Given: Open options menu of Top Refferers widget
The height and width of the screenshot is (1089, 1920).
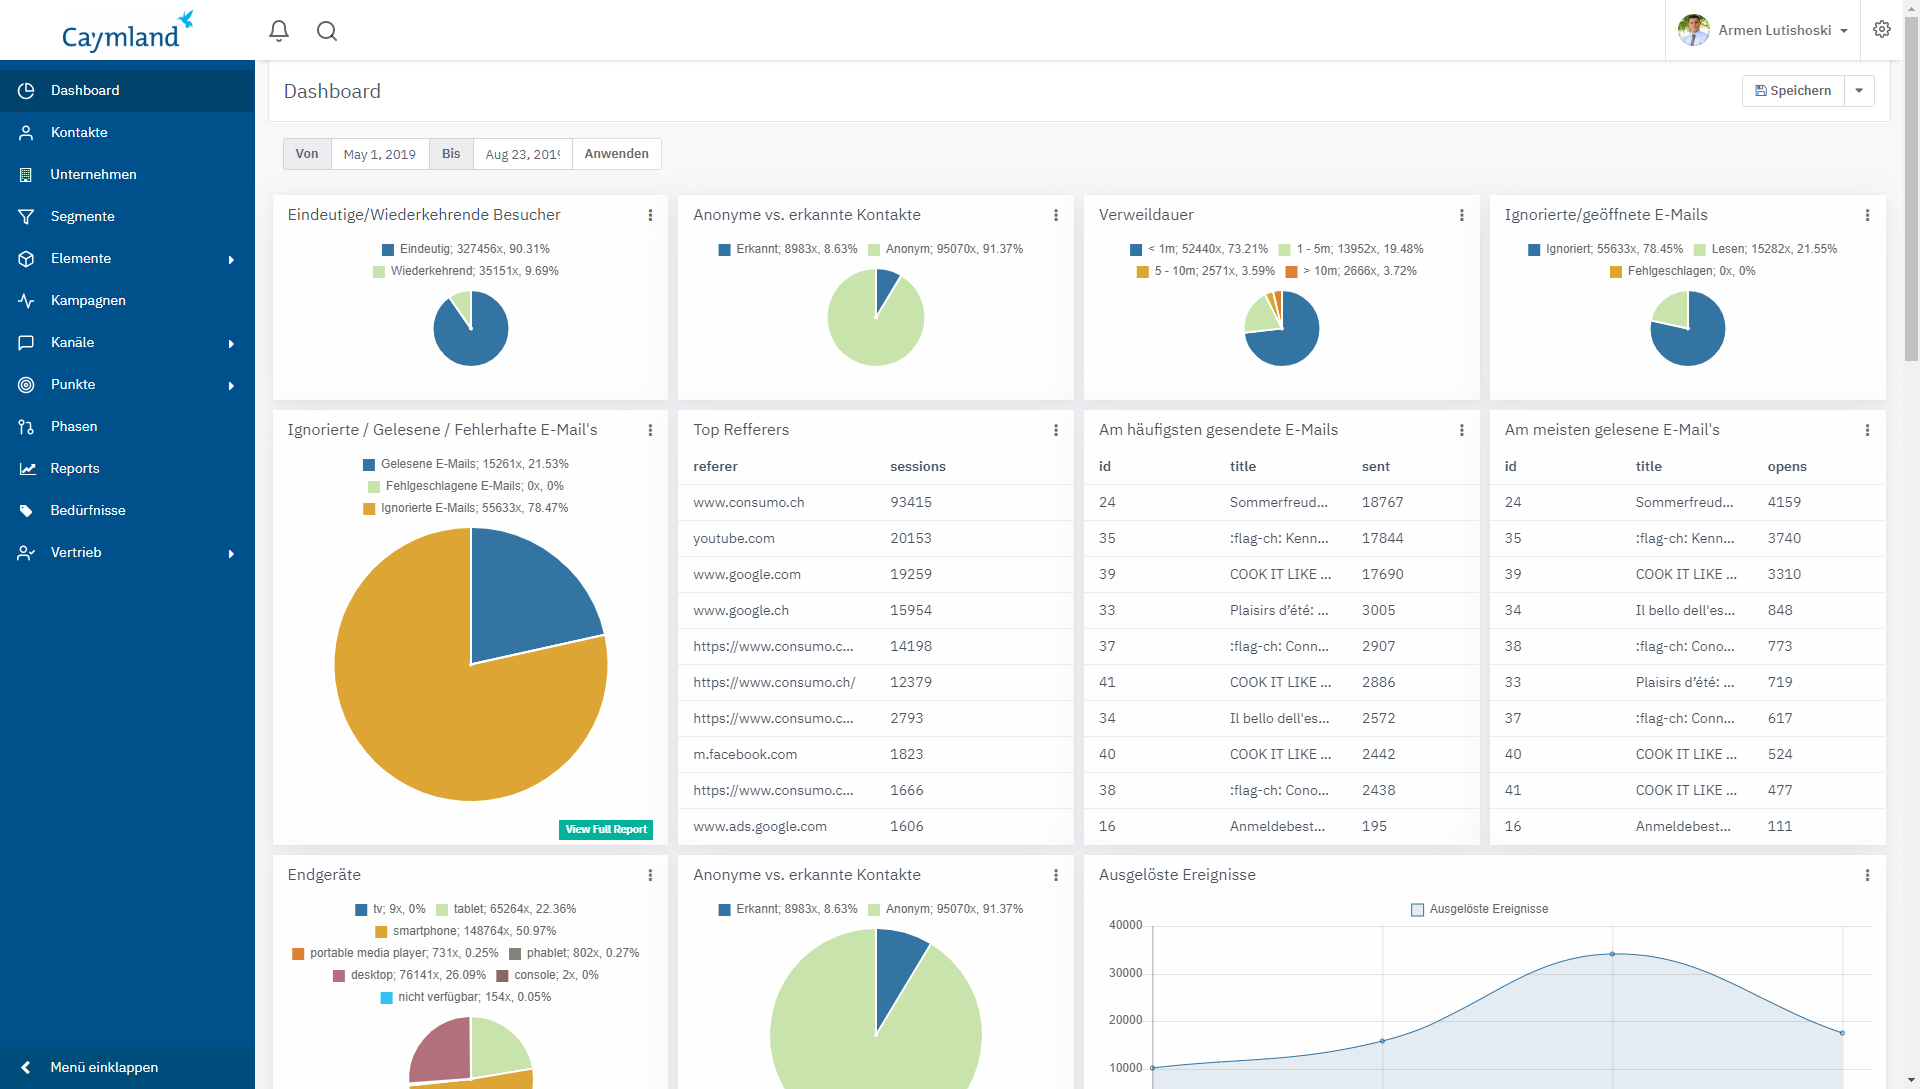Looking at the screenshot, I should pyautogui.click(x=1056, y=430).
